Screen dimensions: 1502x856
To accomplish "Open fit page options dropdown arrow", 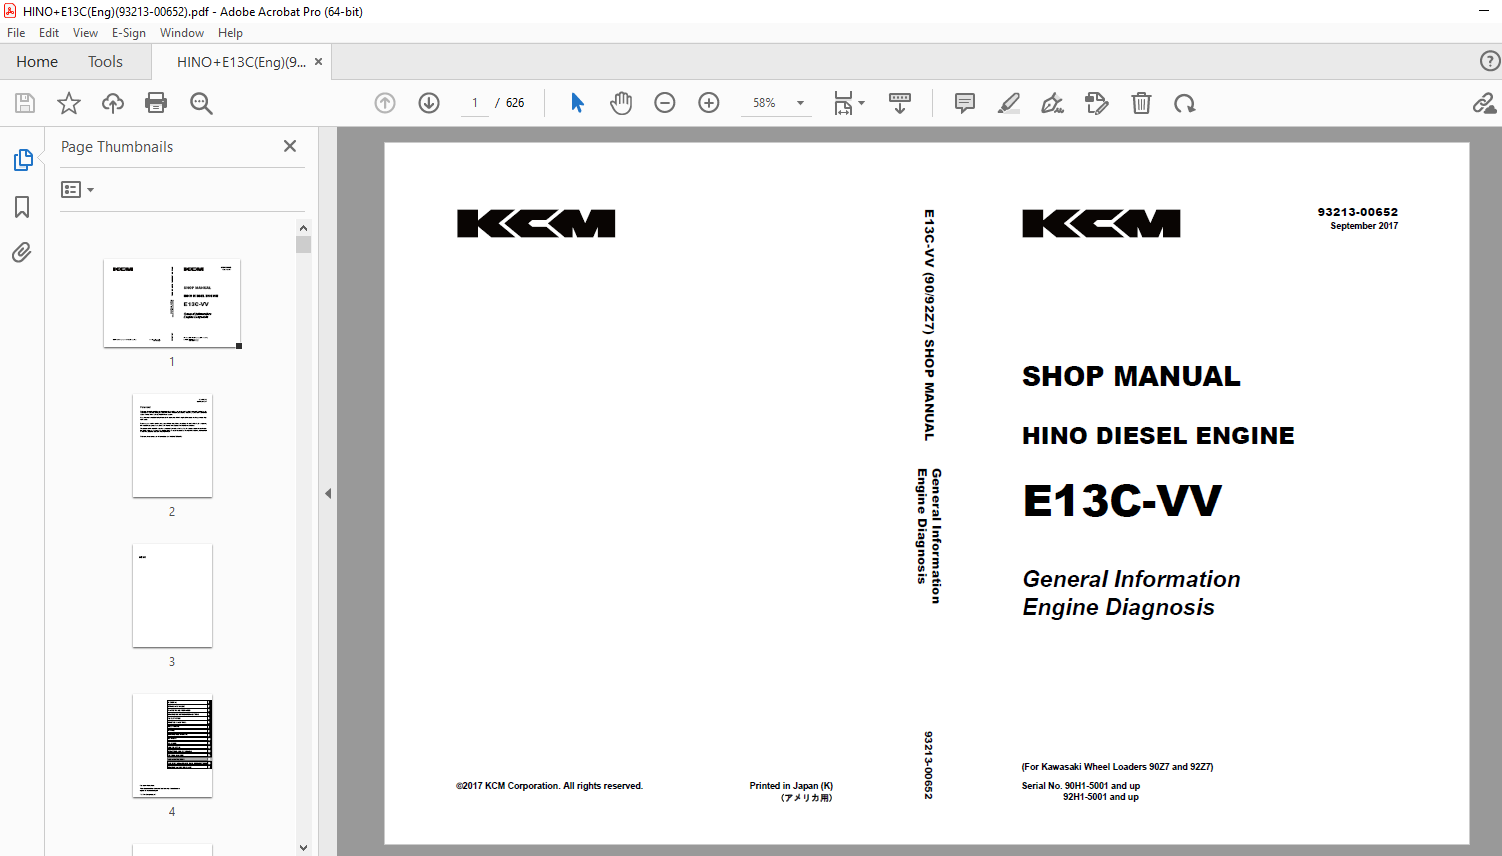I will 862,103.
